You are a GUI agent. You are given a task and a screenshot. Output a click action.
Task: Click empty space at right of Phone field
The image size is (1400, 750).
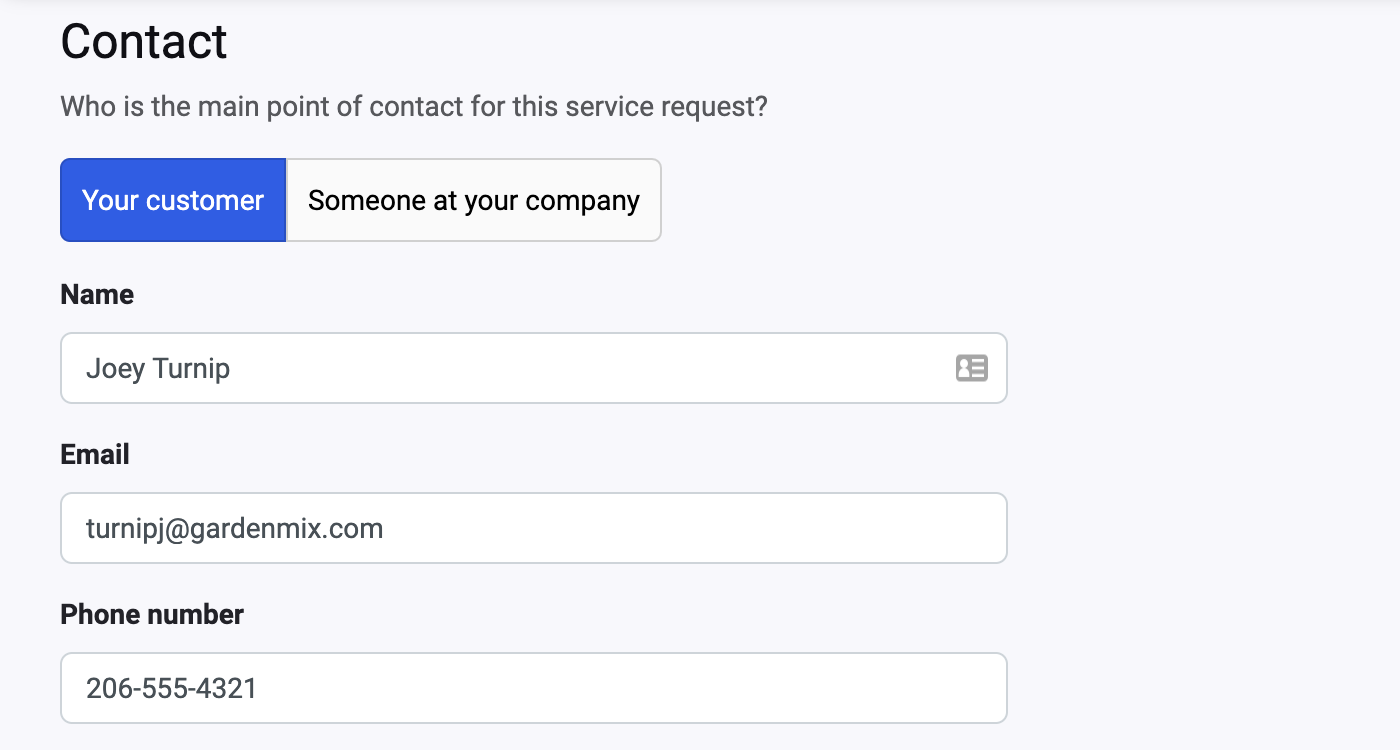tap(800, 688)
